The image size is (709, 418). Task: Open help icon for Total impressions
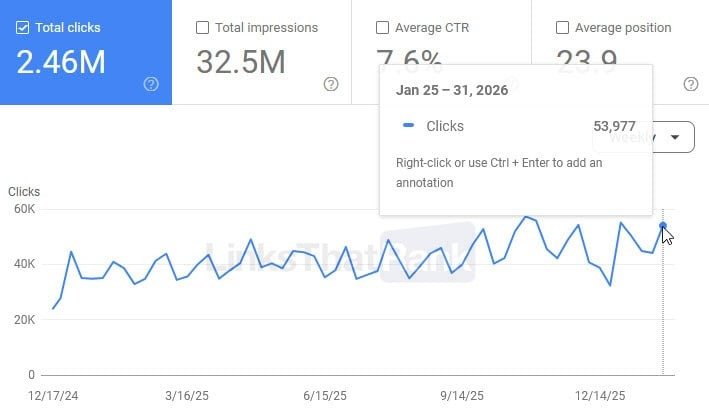pos(331,84)
